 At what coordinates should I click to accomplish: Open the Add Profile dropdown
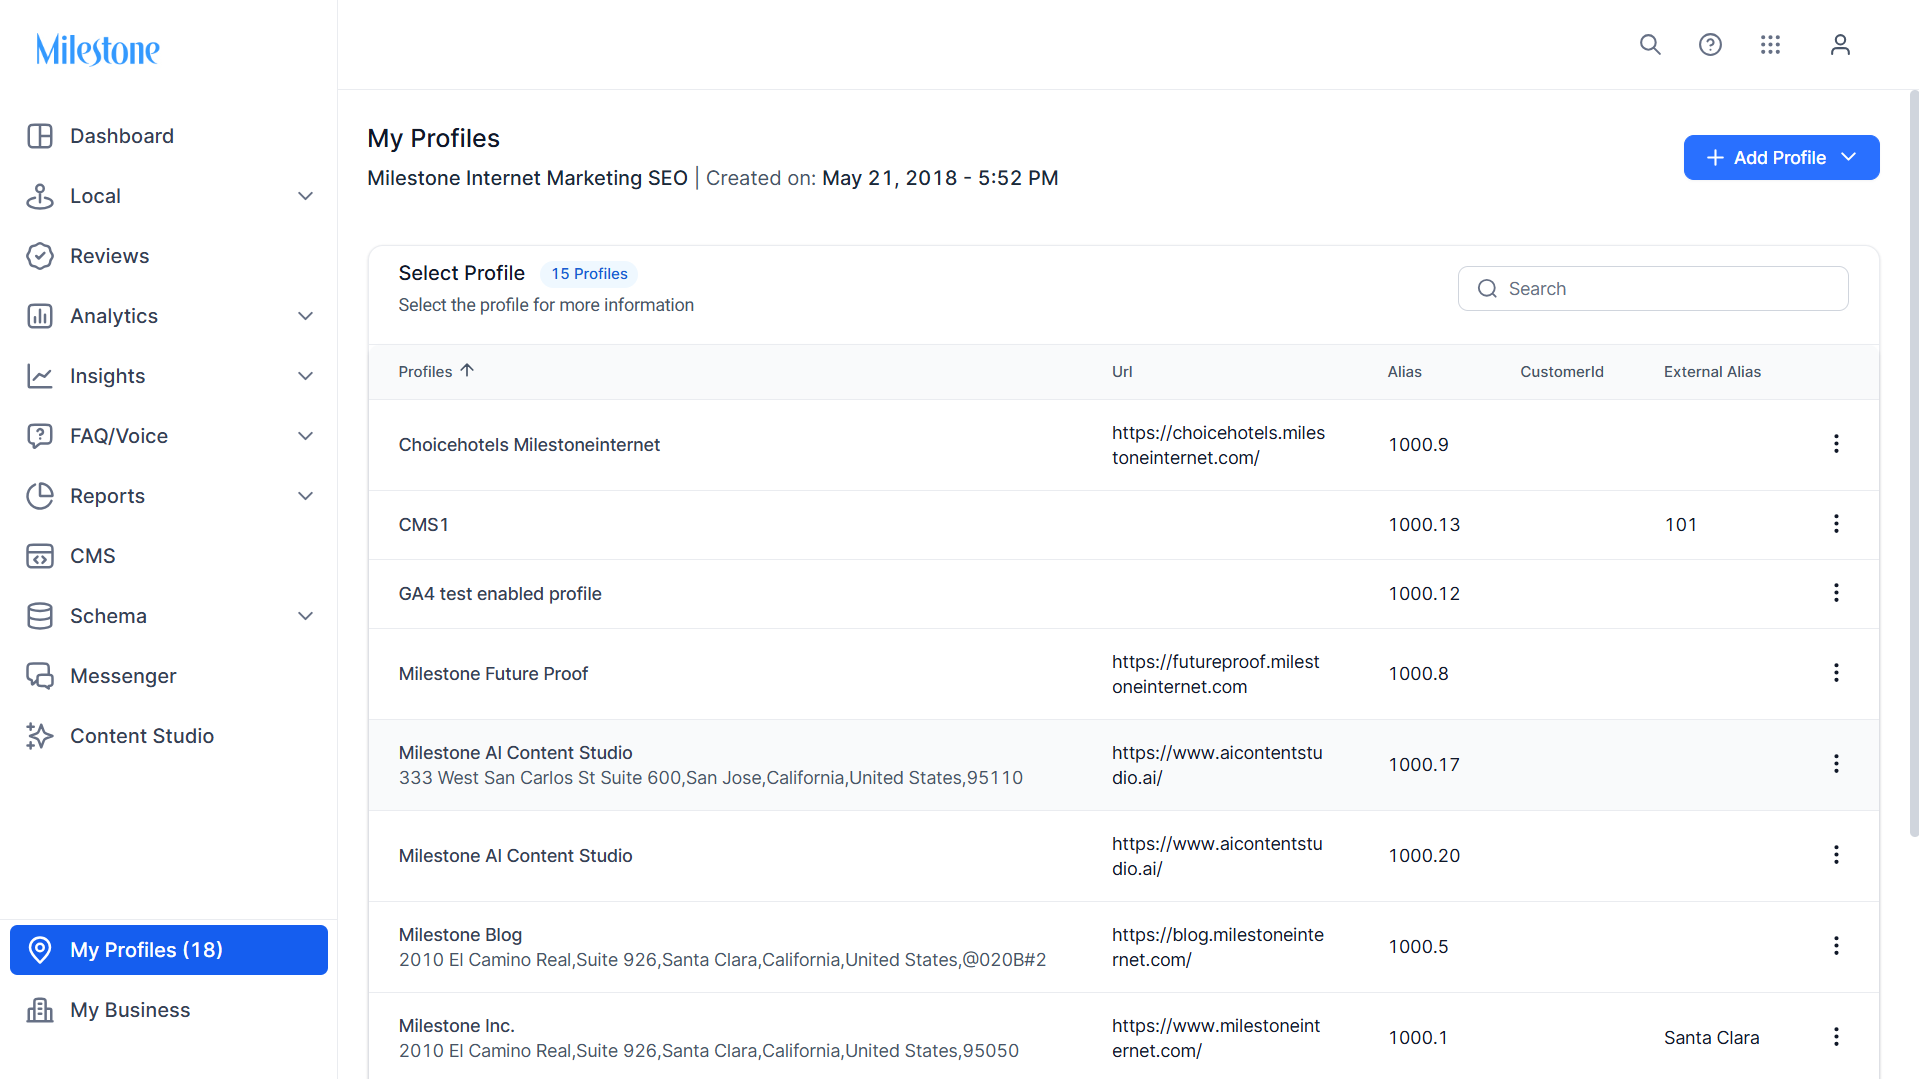coord(1781,158)
